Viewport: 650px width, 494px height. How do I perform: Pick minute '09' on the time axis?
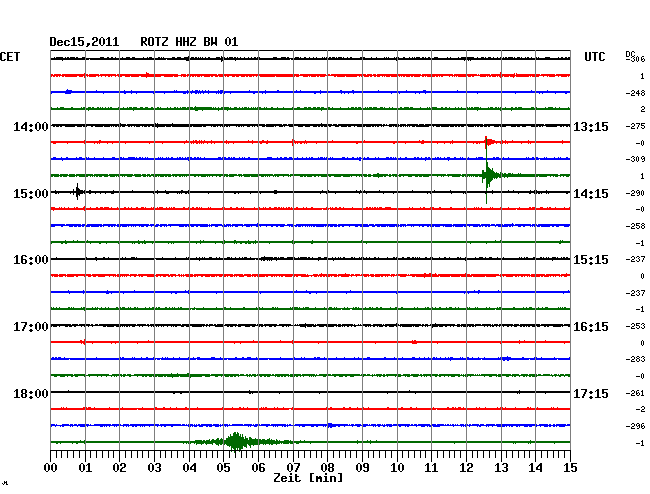[362, 467]
